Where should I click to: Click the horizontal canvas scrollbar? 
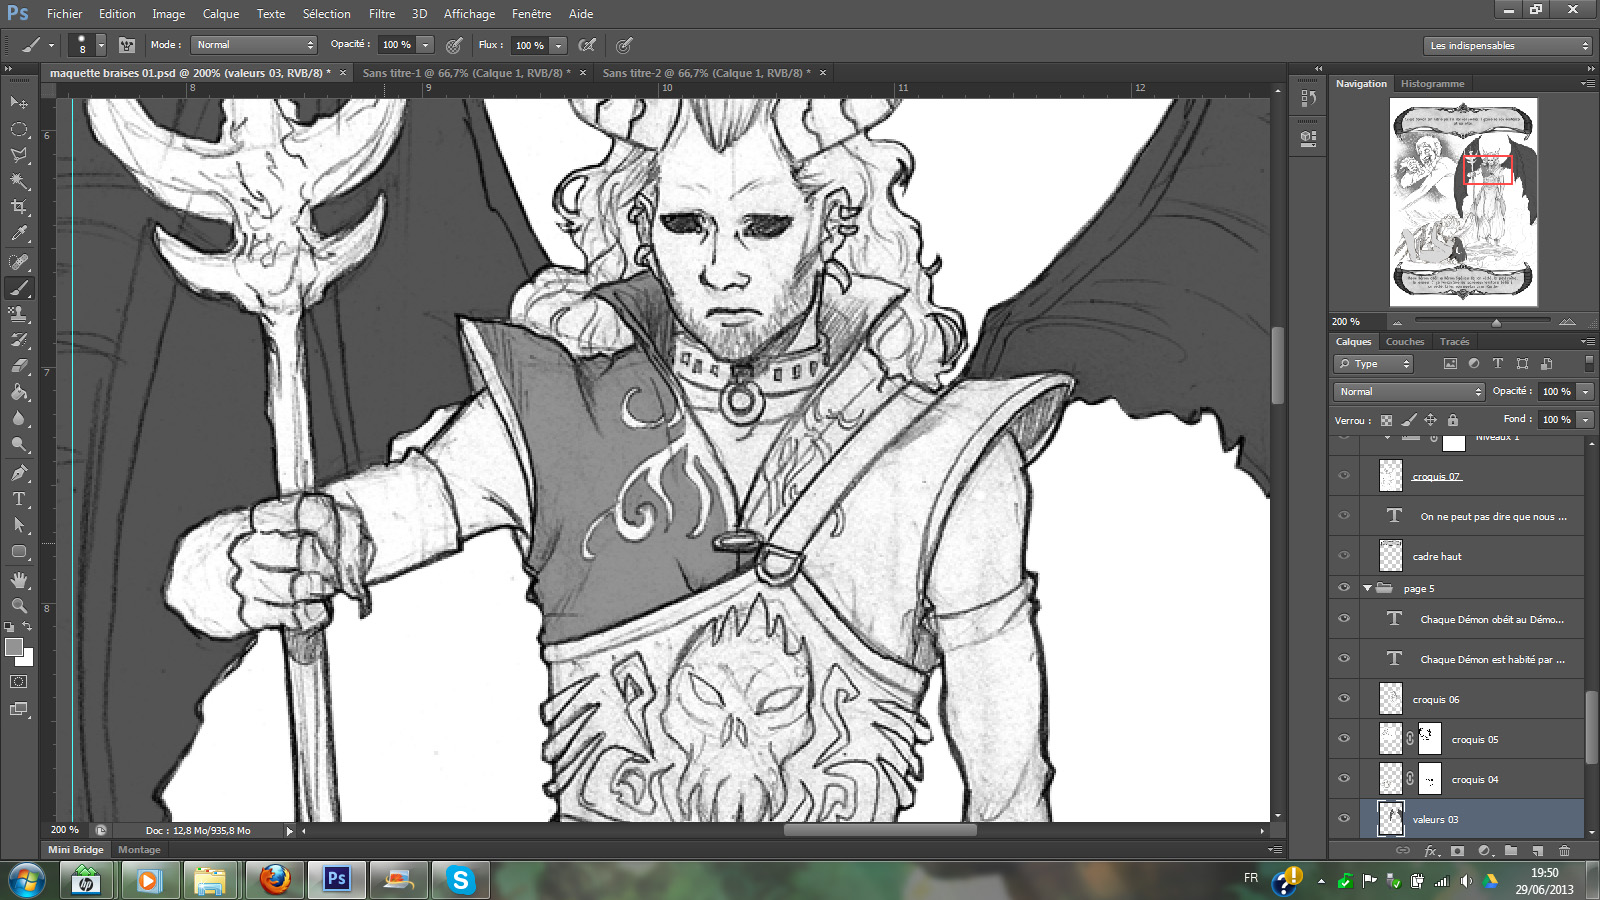[x=880, y=830]
